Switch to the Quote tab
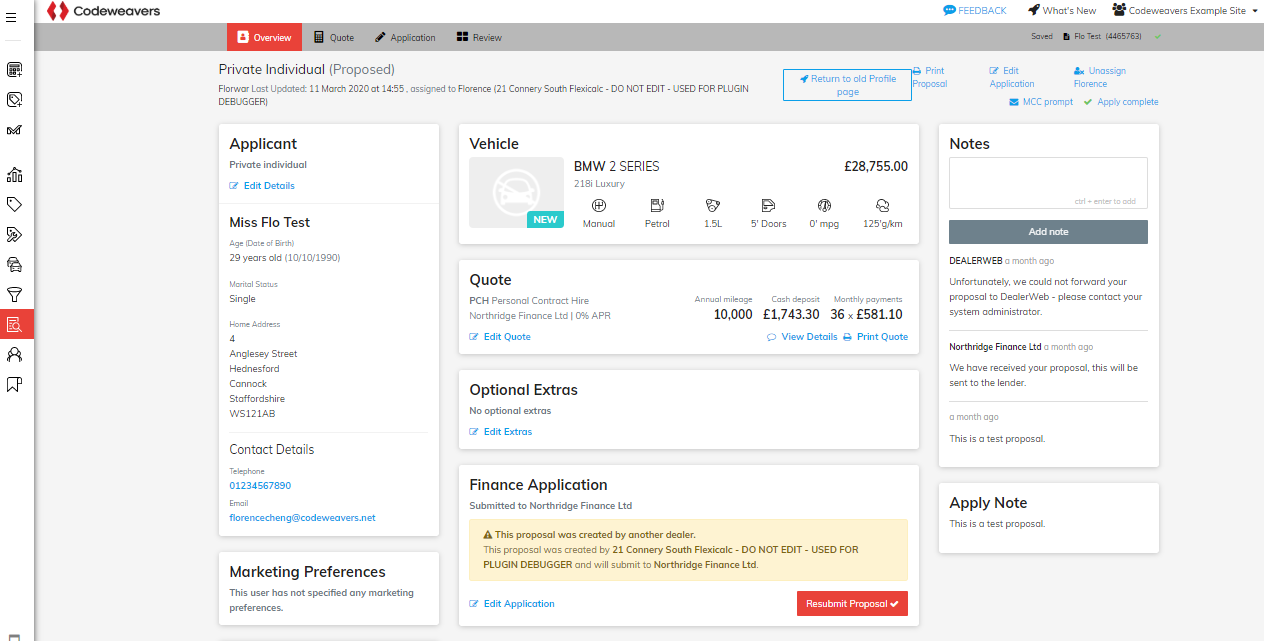1264x641 pixels. (334, 37)
